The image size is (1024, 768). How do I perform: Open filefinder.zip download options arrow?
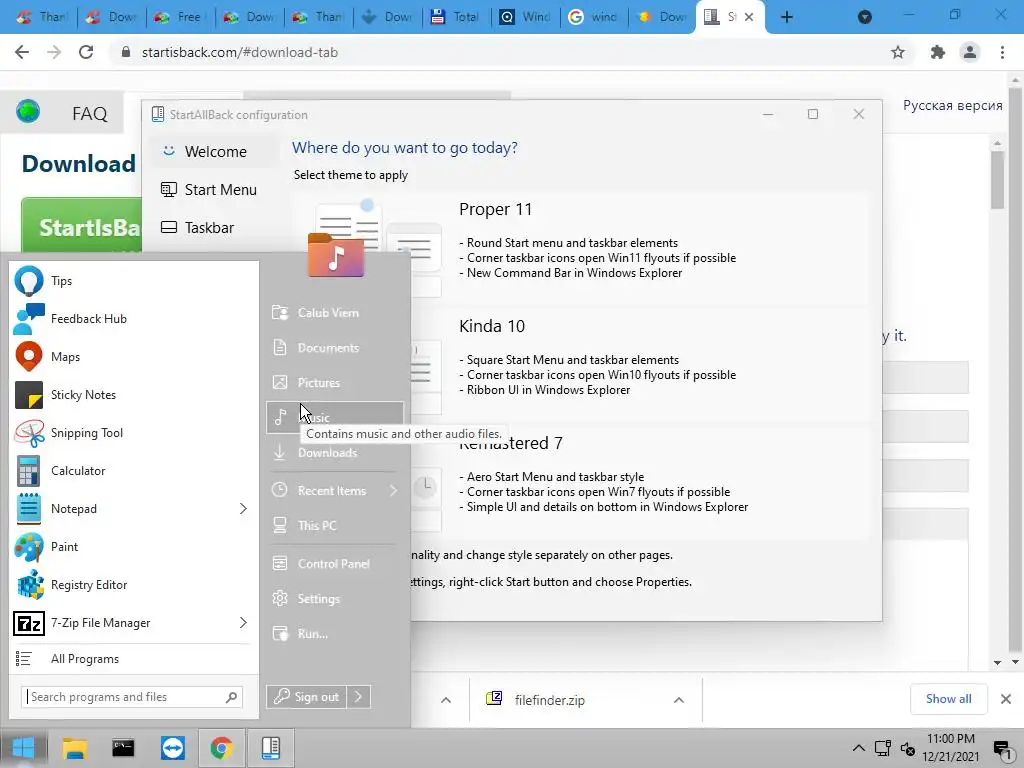pyautogui.click(x=679, y=700)
